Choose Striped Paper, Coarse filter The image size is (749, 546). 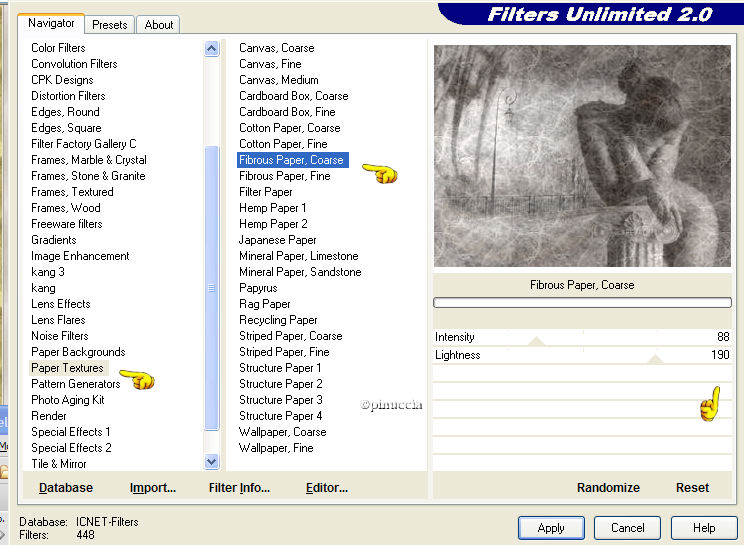click(291, 336)
